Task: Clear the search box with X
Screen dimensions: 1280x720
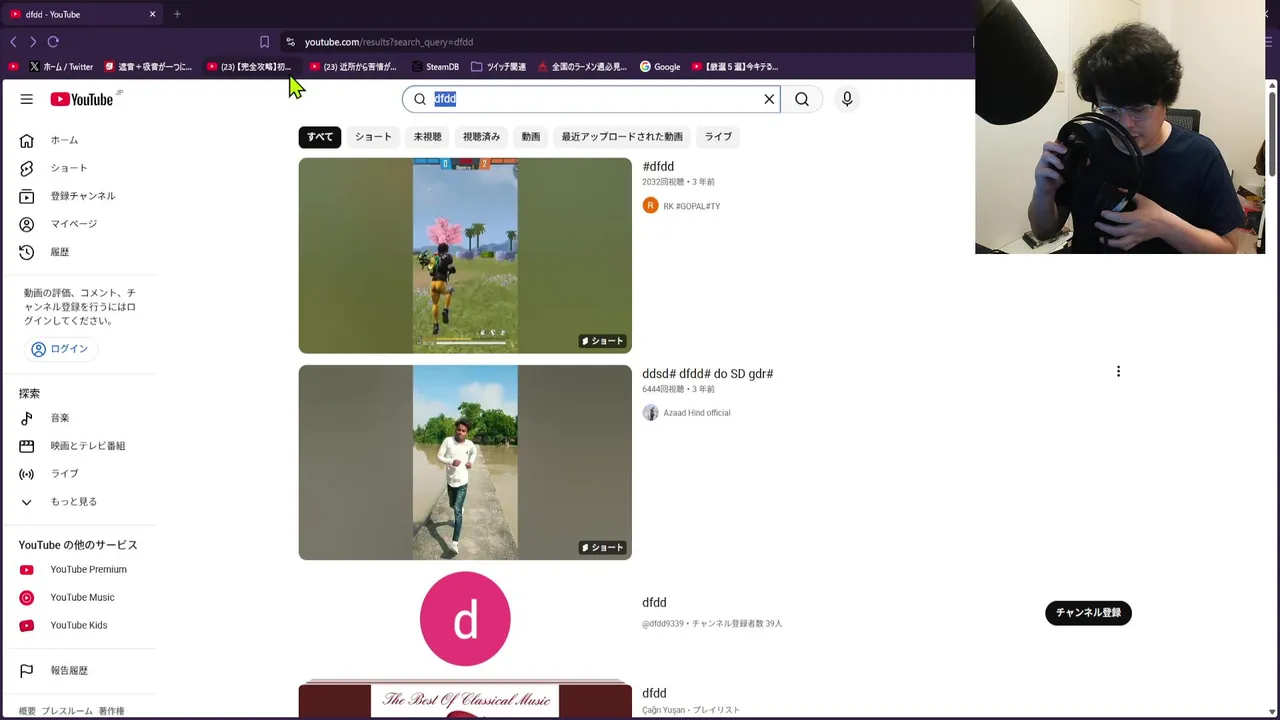Action: click(769, 99)
